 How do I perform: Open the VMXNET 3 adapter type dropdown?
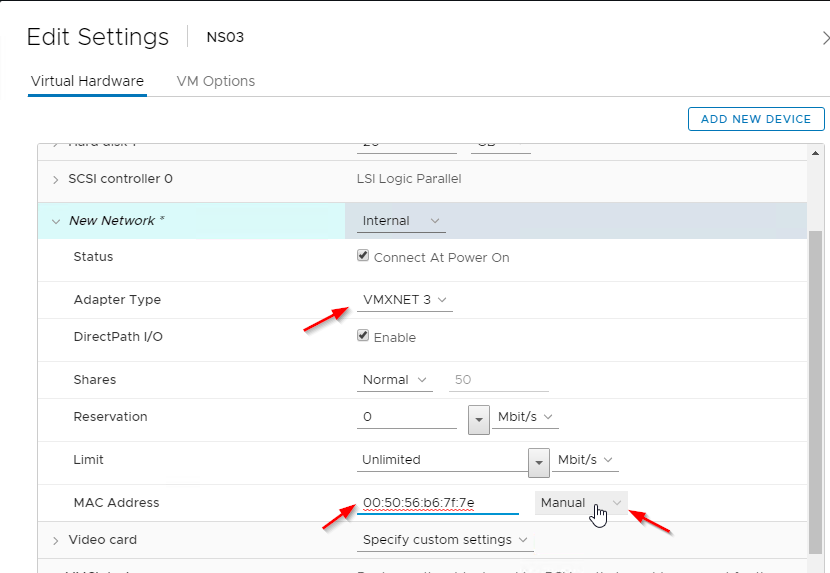pos(404,300)
